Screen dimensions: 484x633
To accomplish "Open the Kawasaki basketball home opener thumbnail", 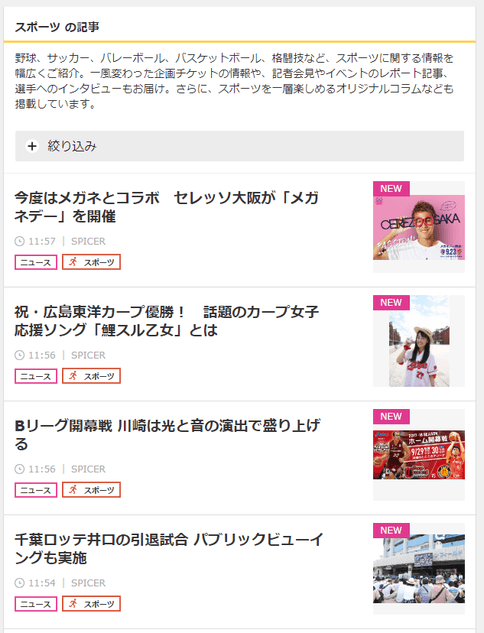I will click(x=419, y=455).
